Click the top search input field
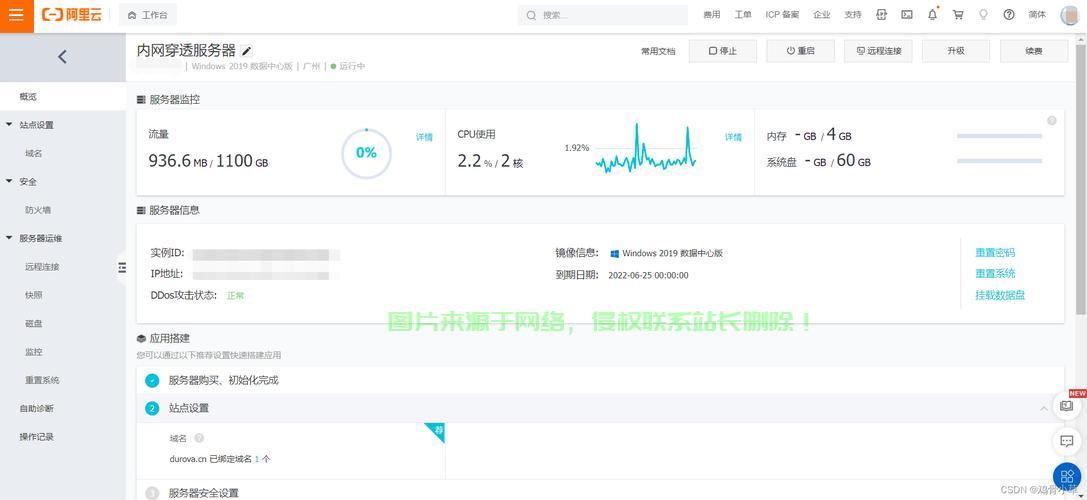1087x500 pixels. coord(610,15)
